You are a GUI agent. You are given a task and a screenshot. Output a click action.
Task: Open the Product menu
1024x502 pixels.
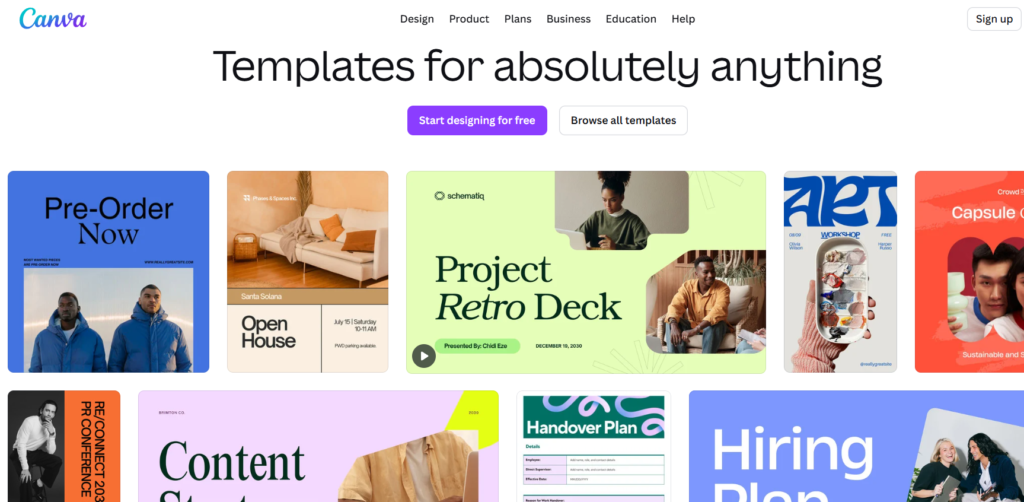point(469,19)
